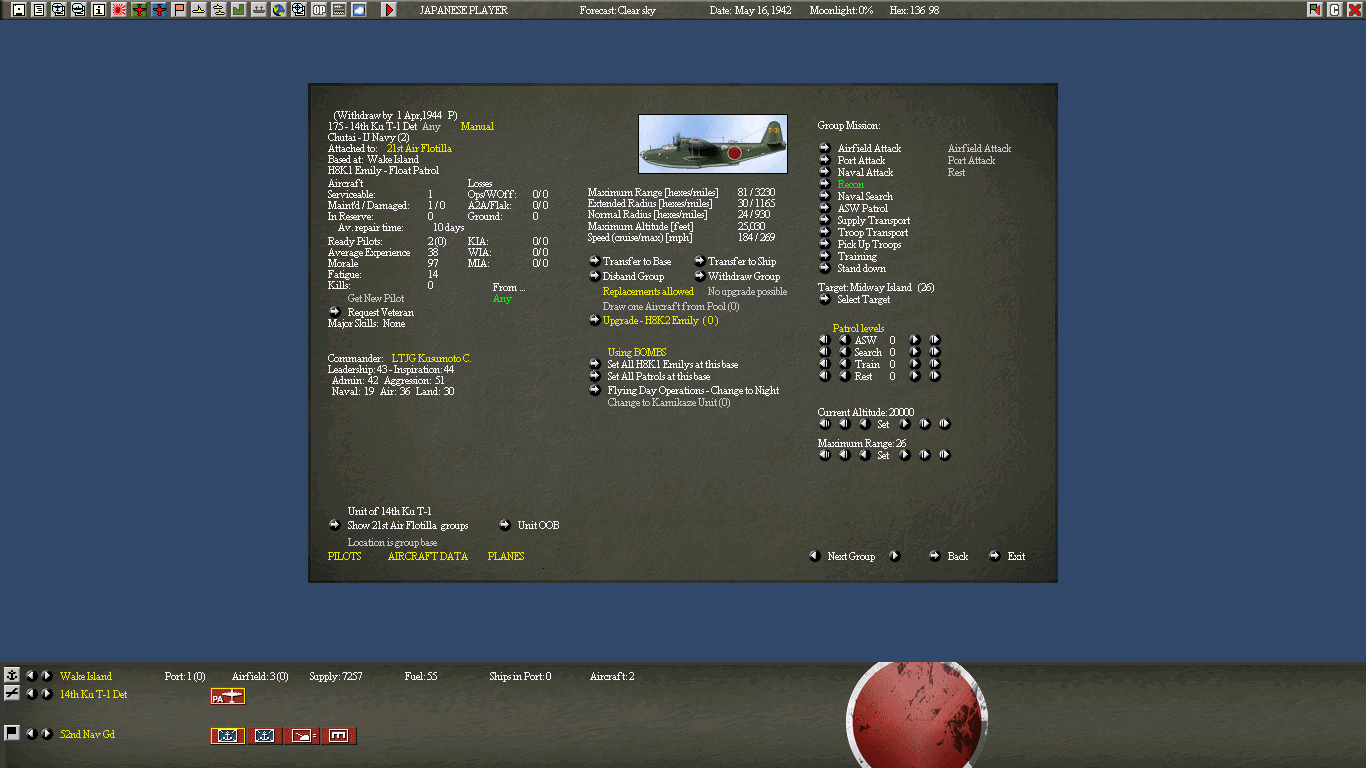Click the red aircraft on green toolbar icon
Viewport: 1366px width, 768px height.
pos(139,10)
